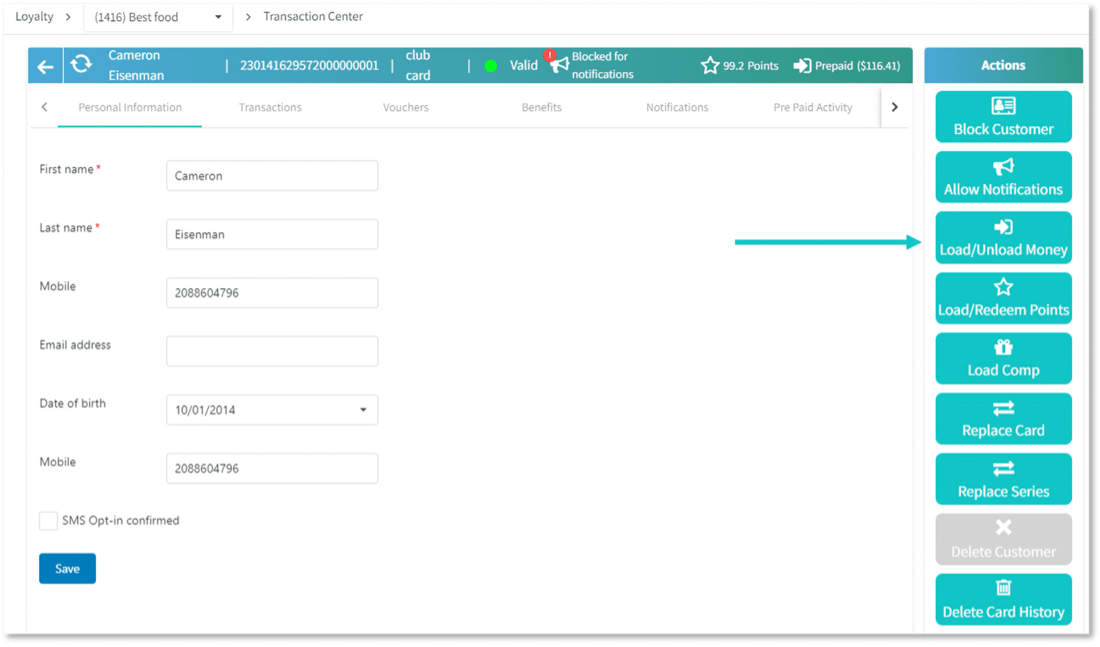This screenshot has width=1100, height=647.
Task: Switch to the Pre Paid Activity tab
Action: coord(813,107)
